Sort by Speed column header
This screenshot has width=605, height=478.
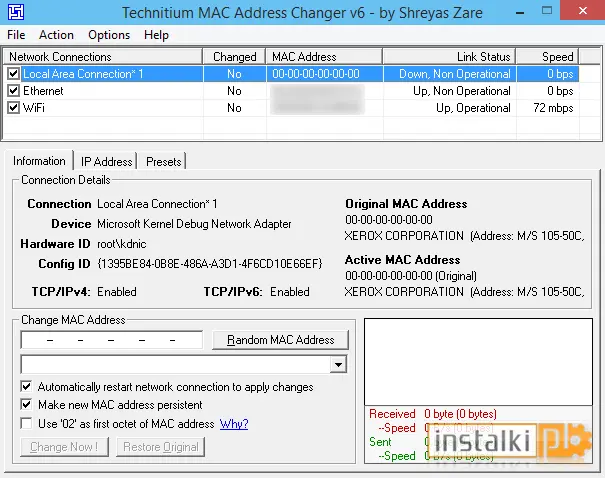[548, 57]
